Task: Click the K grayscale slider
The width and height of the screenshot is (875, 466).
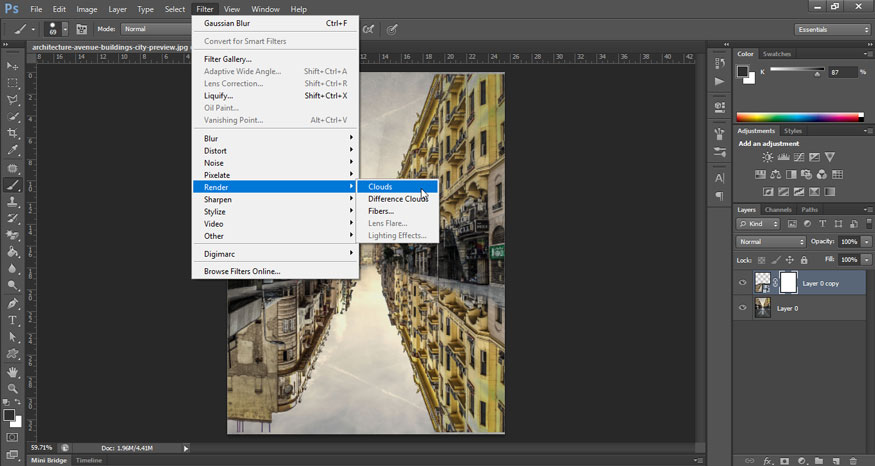Action: click(797, 70)
